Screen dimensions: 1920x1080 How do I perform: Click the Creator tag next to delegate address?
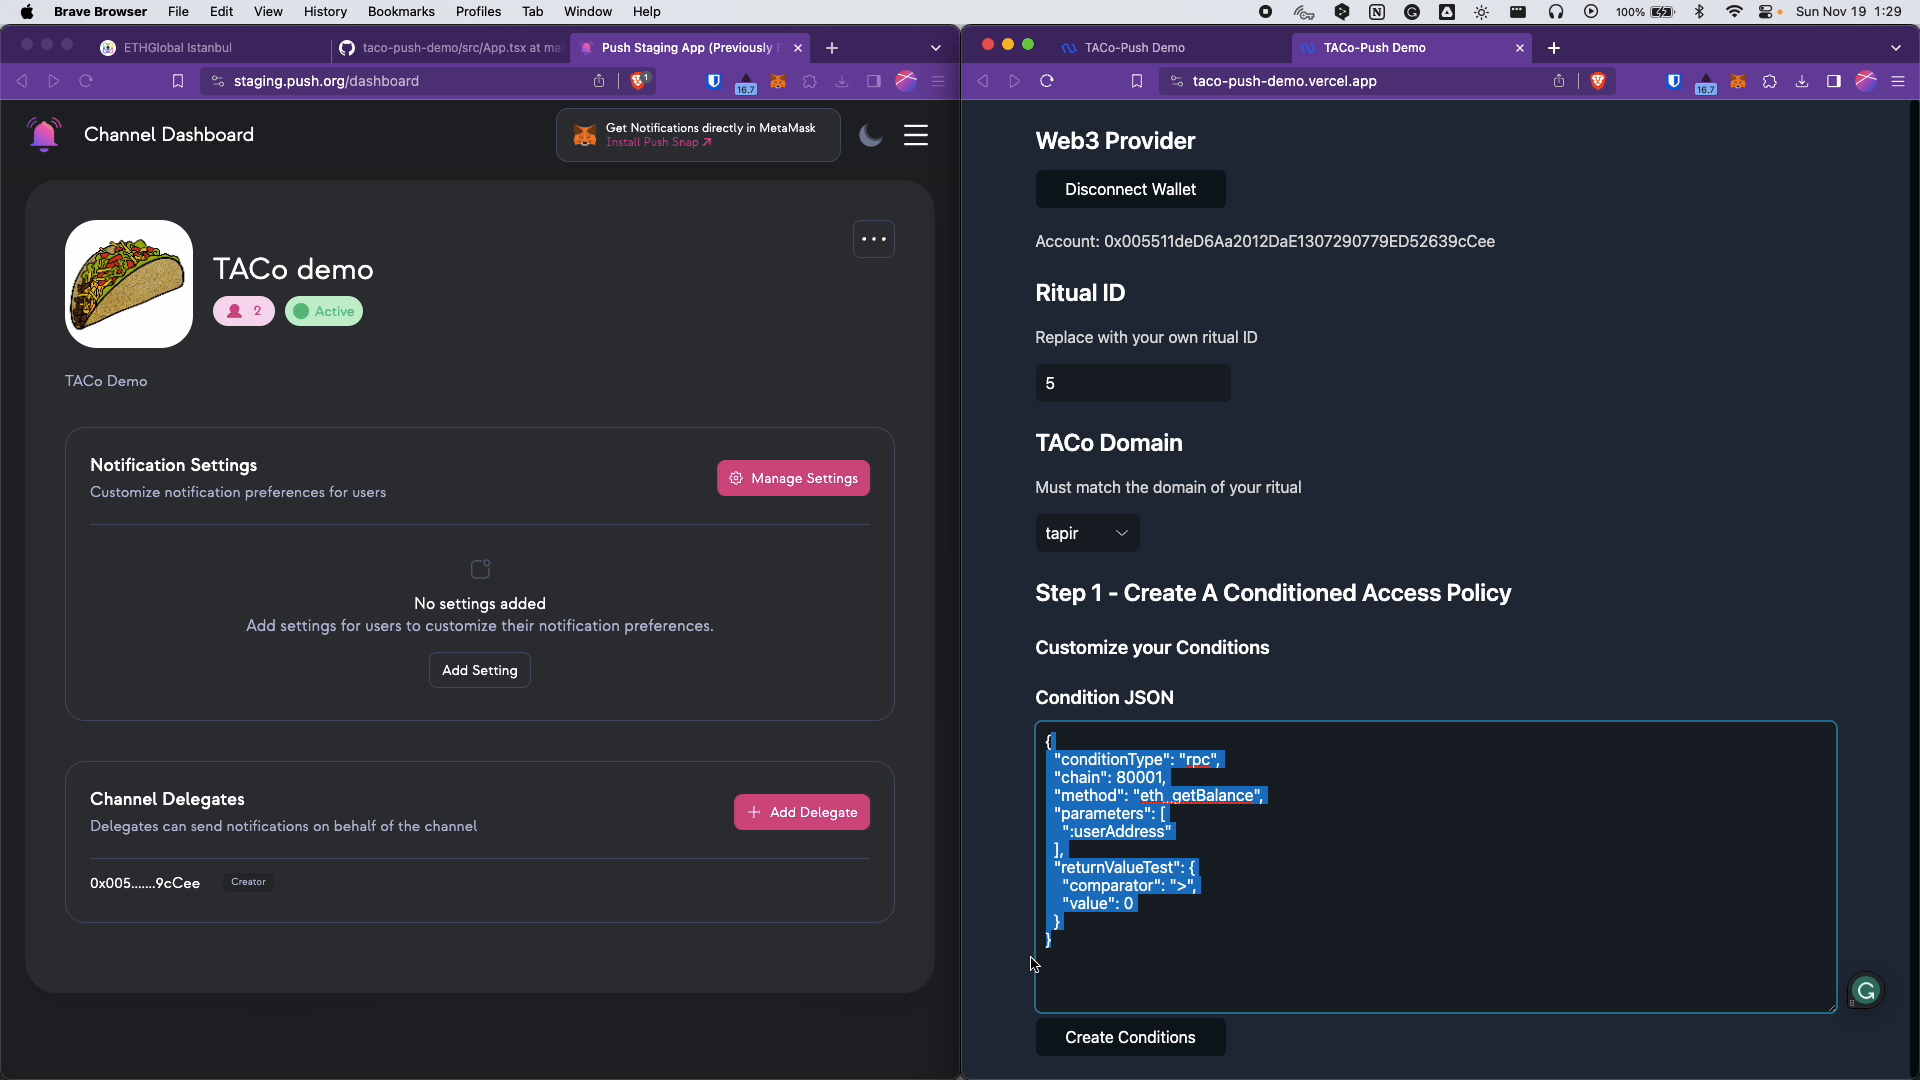(248, 882)
